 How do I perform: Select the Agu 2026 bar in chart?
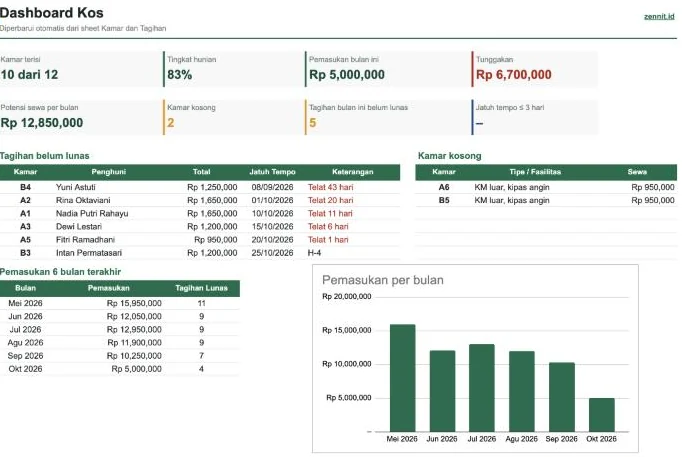pyautogui.click(x=522, y=391)
